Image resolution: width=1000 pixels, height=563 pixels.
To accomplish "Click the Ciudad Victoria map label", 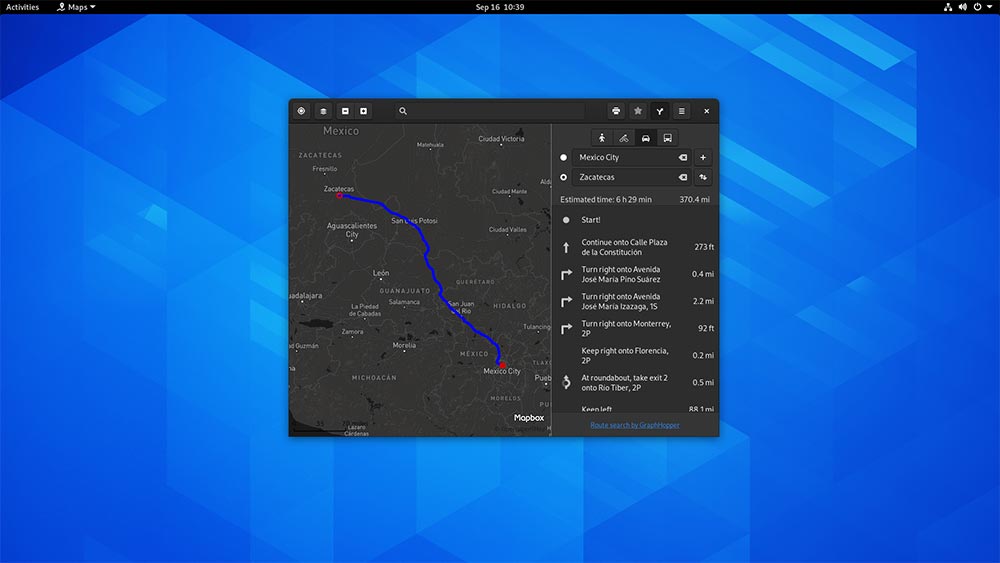I will [x=501, y=138].
